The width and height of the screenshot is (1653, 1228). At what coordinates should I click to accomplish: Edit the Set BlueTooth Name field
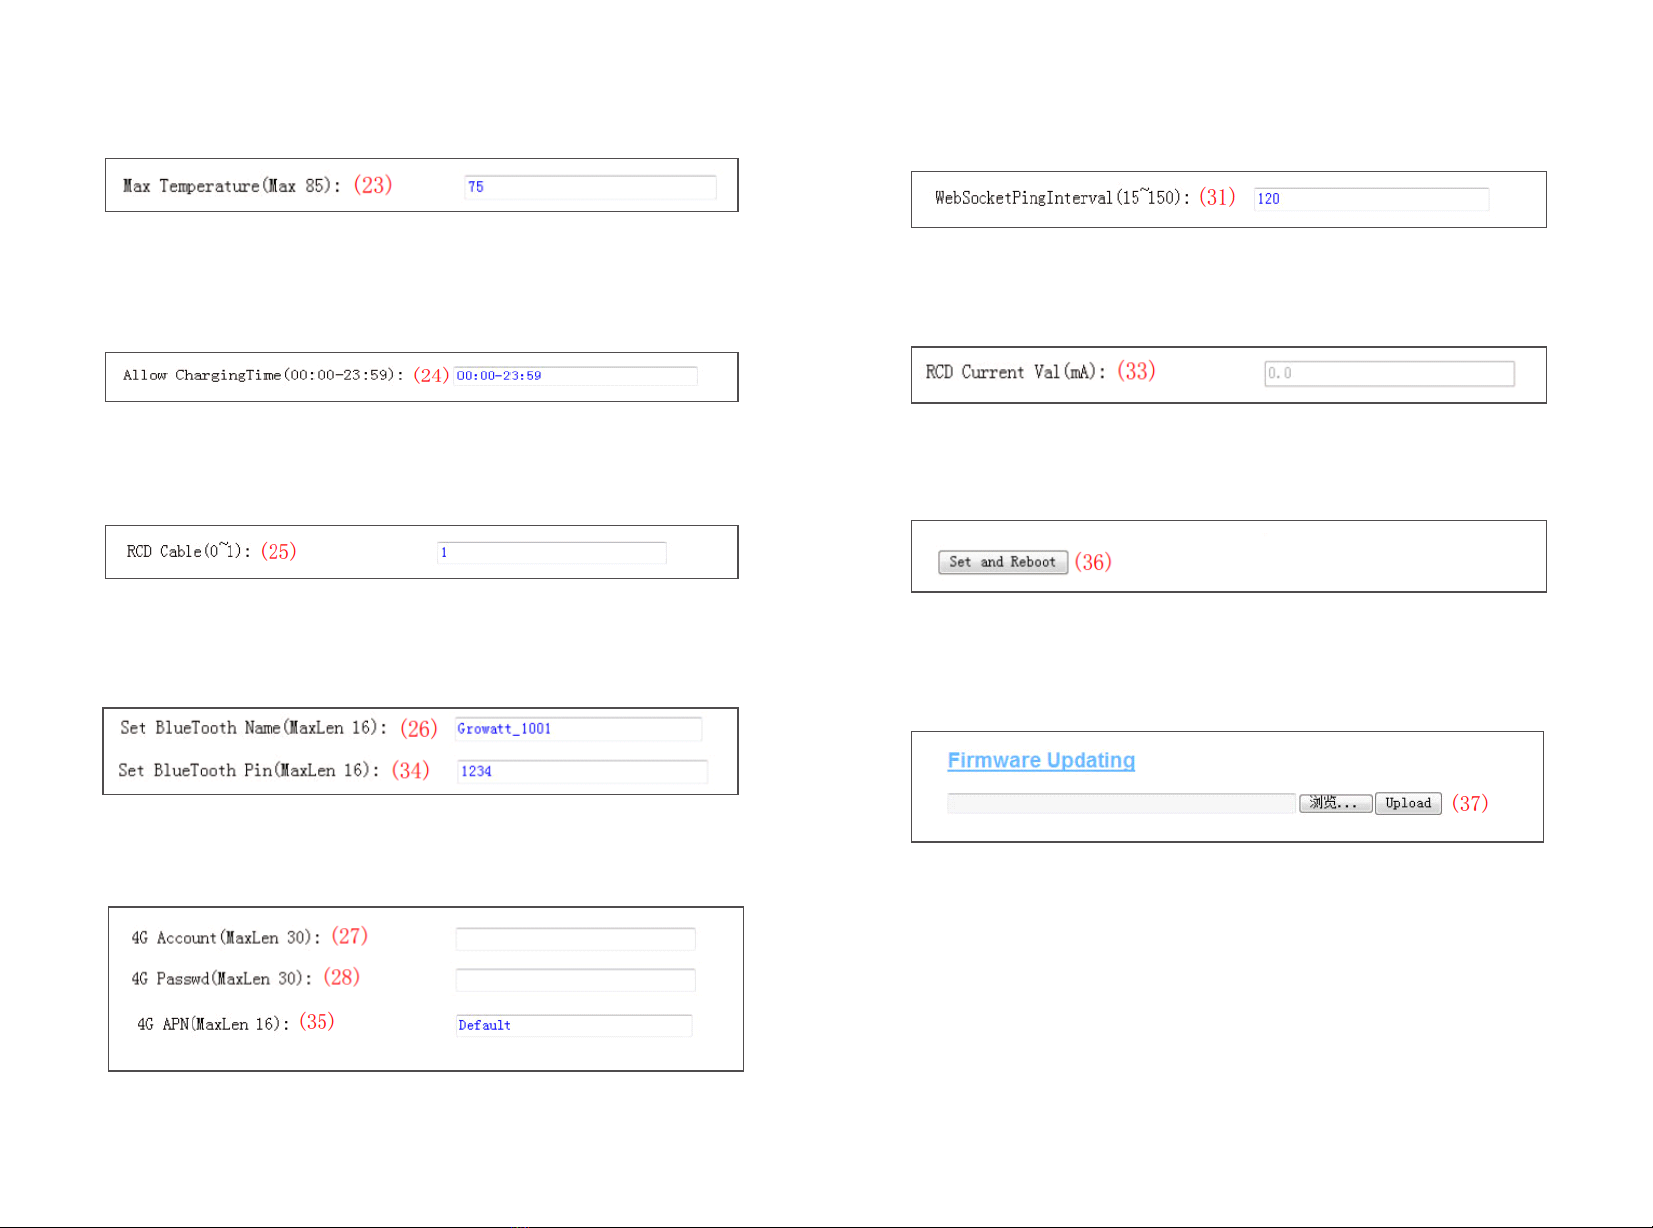[578, 729]
